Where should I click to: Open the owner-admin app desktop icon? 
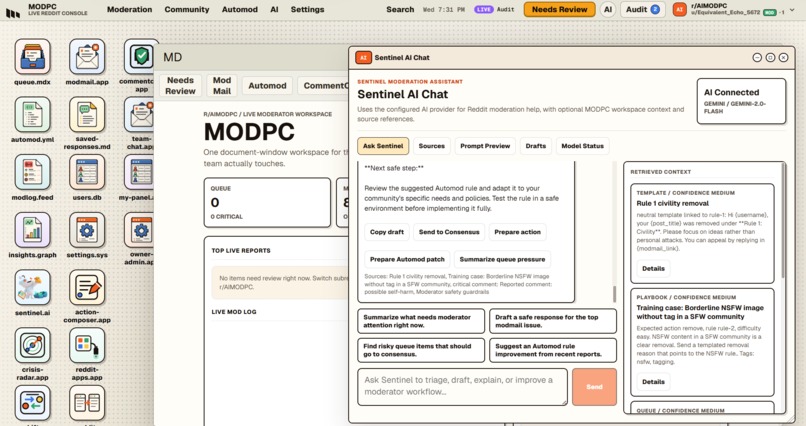[x=139, y=230]
